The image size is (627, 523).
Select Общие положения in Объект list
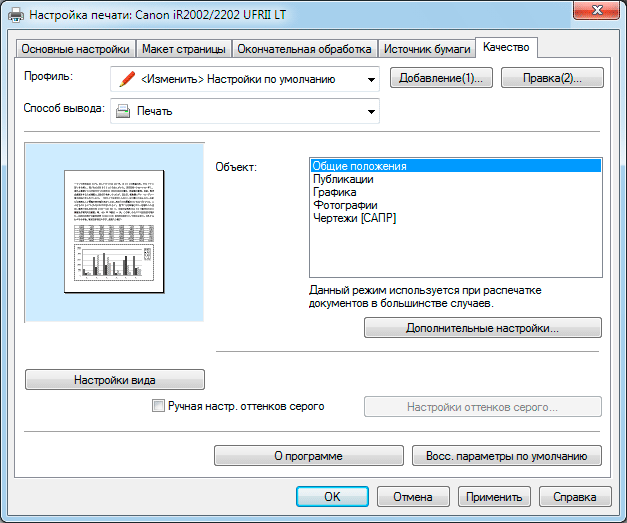[456, 166]
